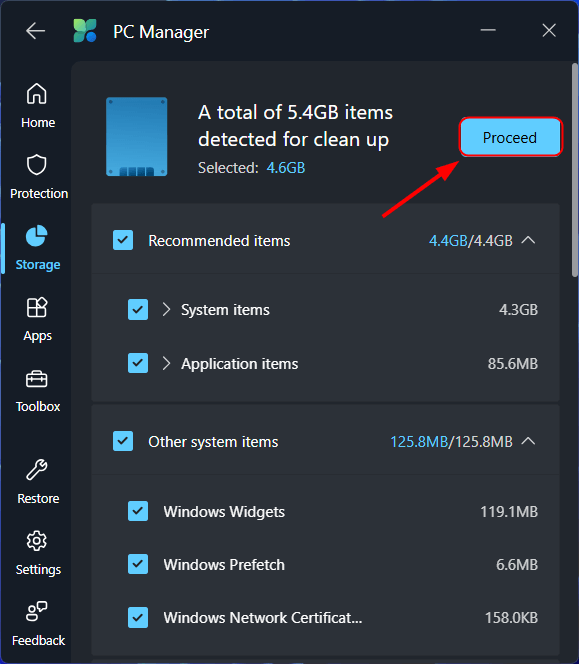Image resolution: width=579 pixels, height=664 pixels.
Task: Open the Apps section icon
Action: coord(37,307)
